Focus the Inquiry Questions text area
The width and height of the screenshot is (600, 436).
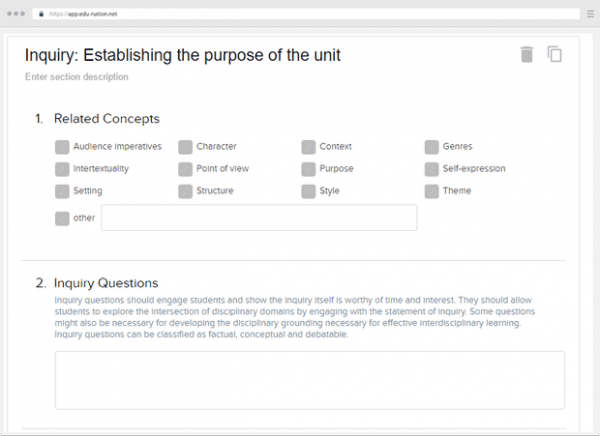coord(309,379)
